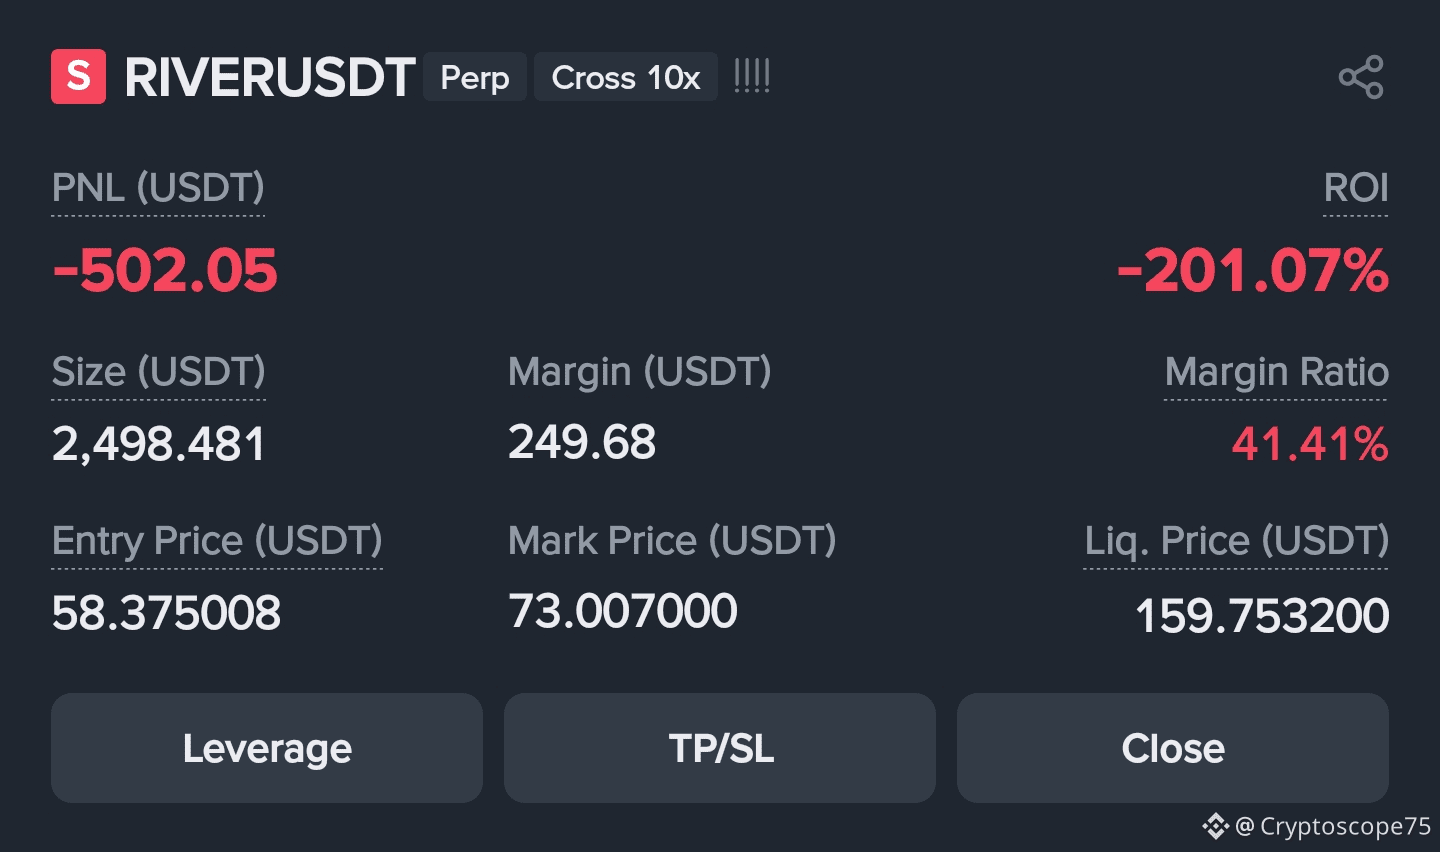Click the -502.05 PNL value
The width and height of the screenshot is (1440, 852).
point(165,271)
